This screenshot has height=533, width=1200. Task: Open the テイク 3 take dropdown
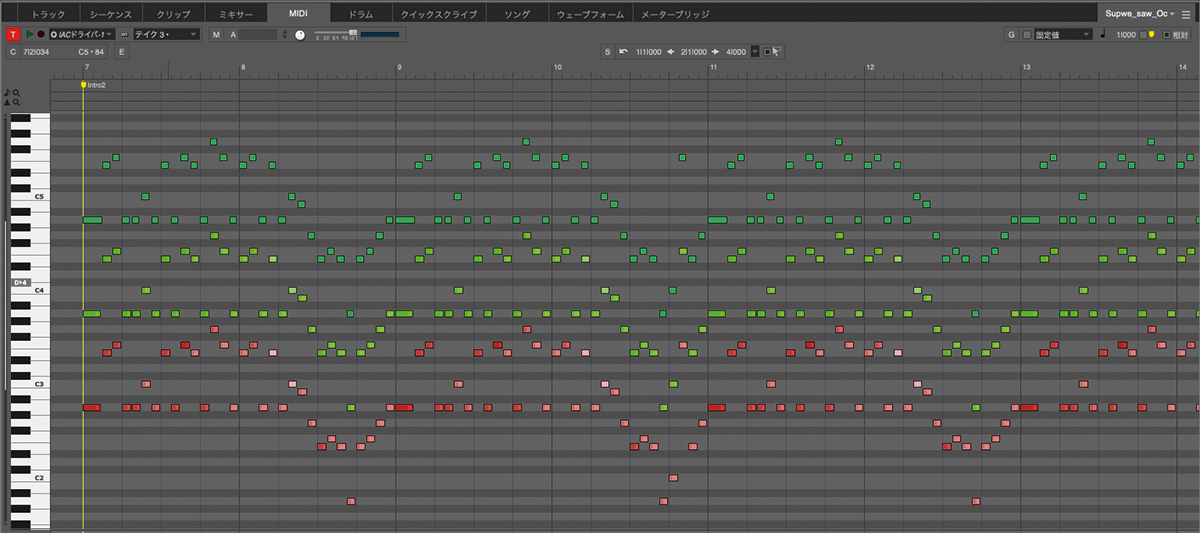(x=166, y=34)
